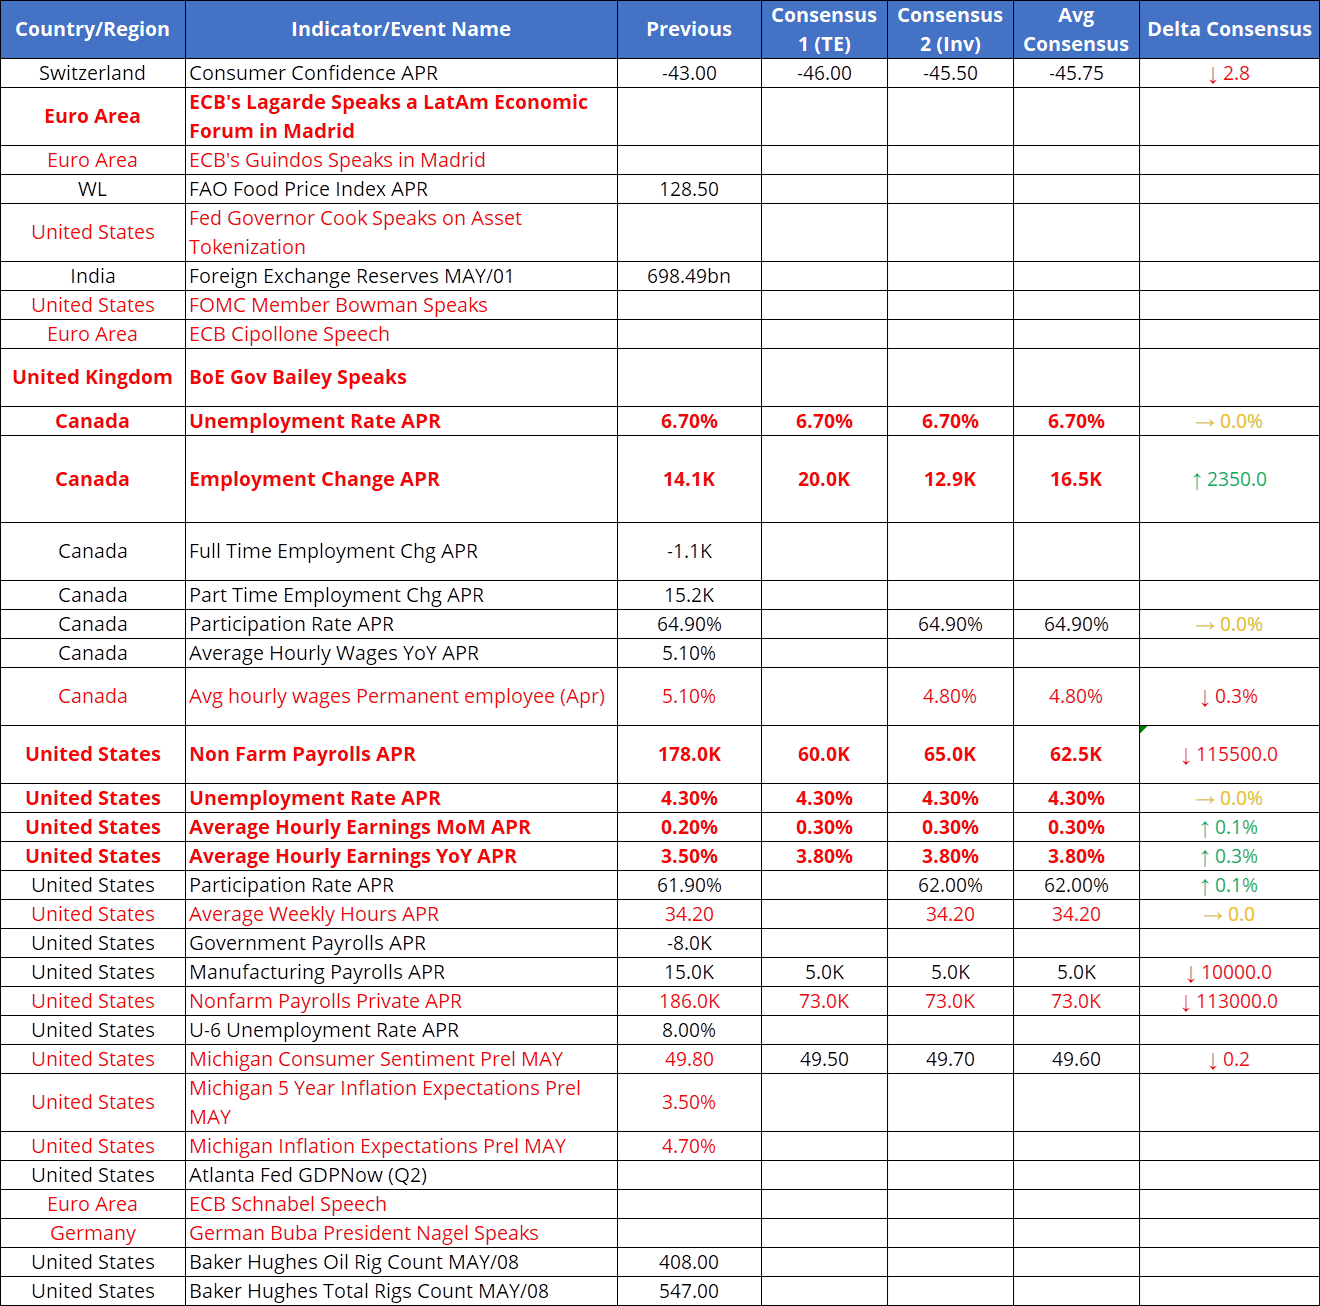This screenshot has width=1320, height=1306.
Task: Click Switzerland's previous value -43.00
Action: click(x=689, y=73)
